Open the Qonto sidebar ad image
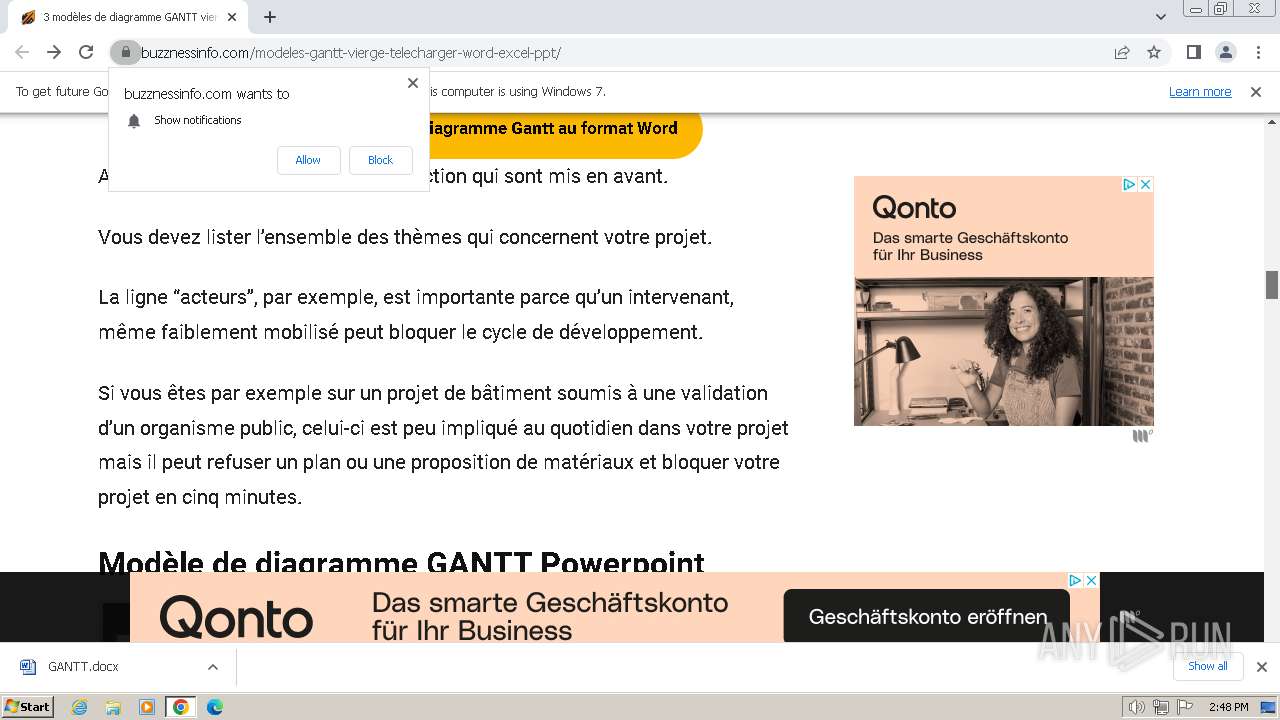The width and height of the screenshot is (1280, 720). click(x=1004, y=351)
